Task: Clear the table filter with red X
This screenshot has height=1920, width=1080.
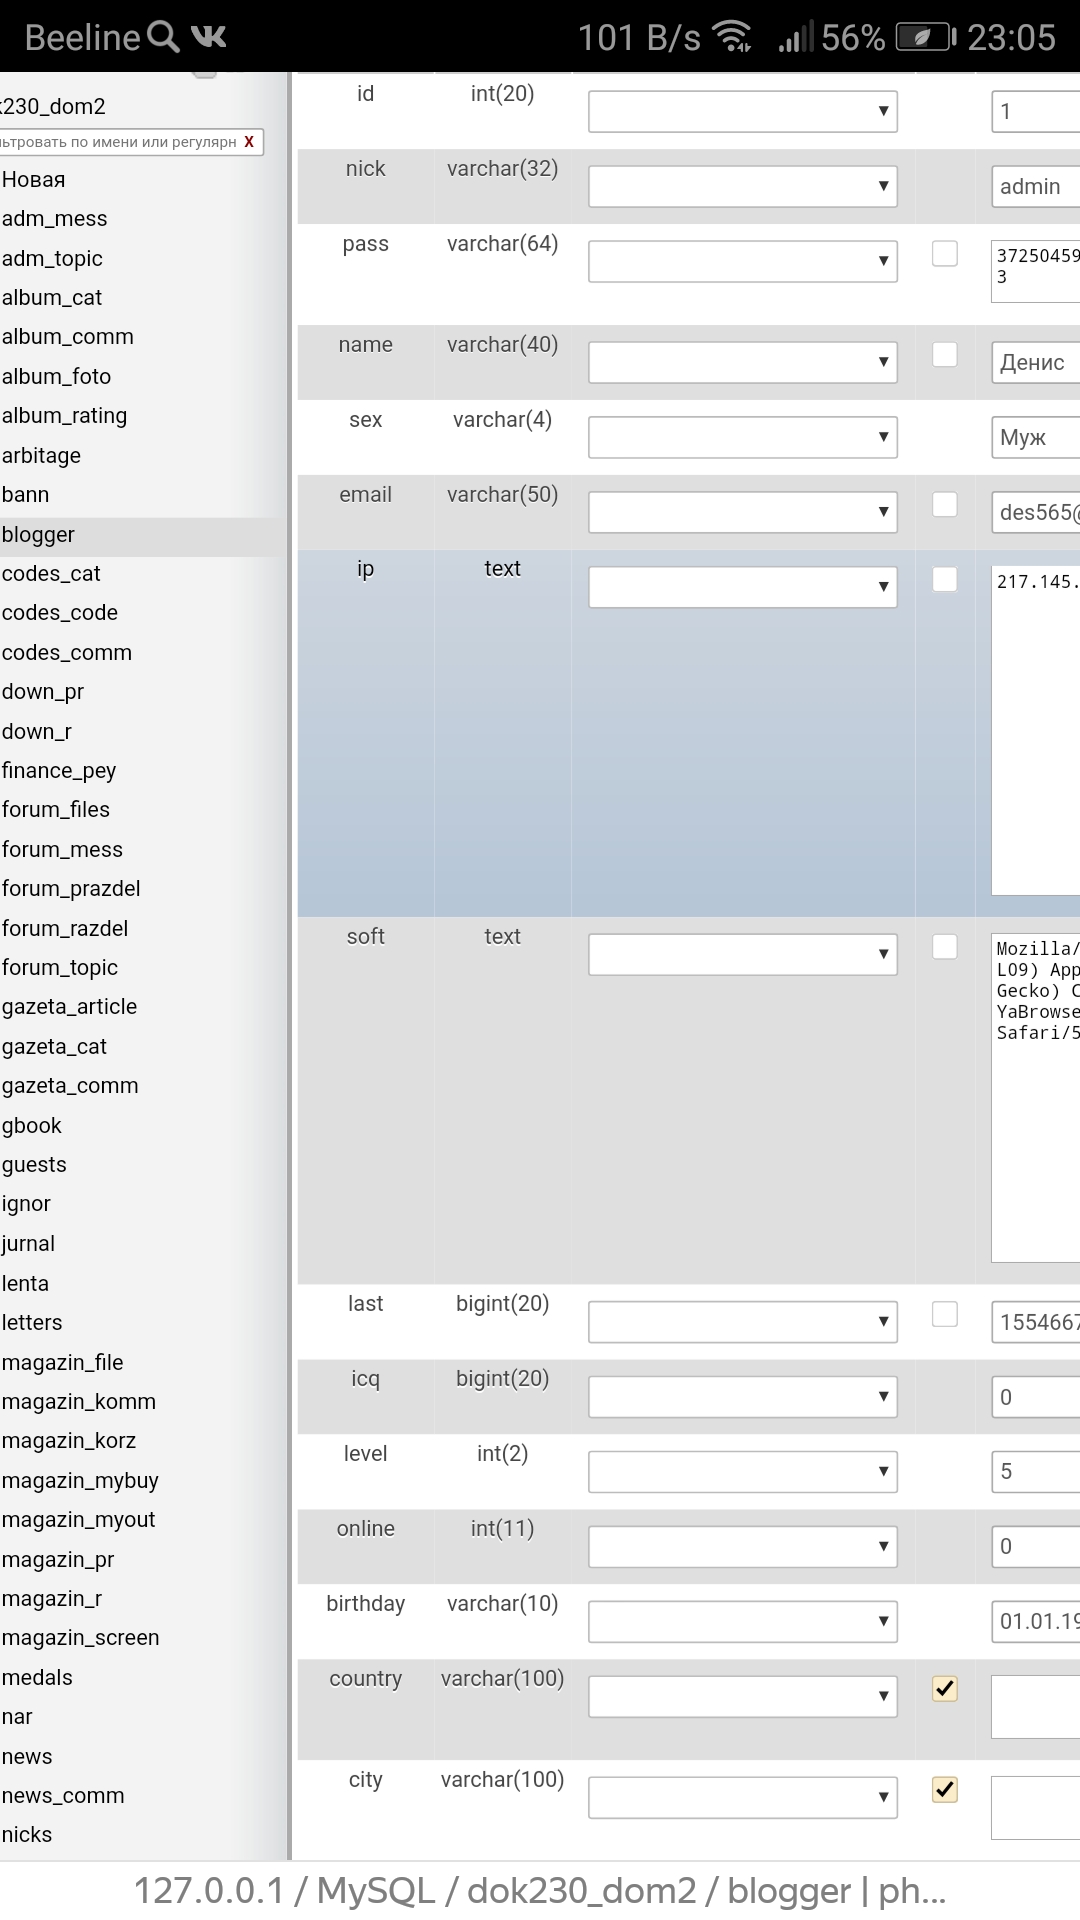Action: click(249, 142)
